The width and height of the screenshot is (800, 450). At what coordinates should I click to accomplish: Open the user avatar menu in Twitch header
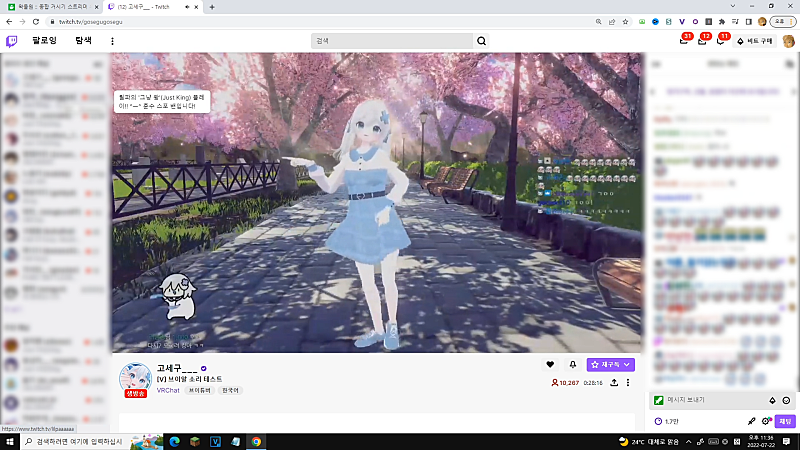pos(788,41)
